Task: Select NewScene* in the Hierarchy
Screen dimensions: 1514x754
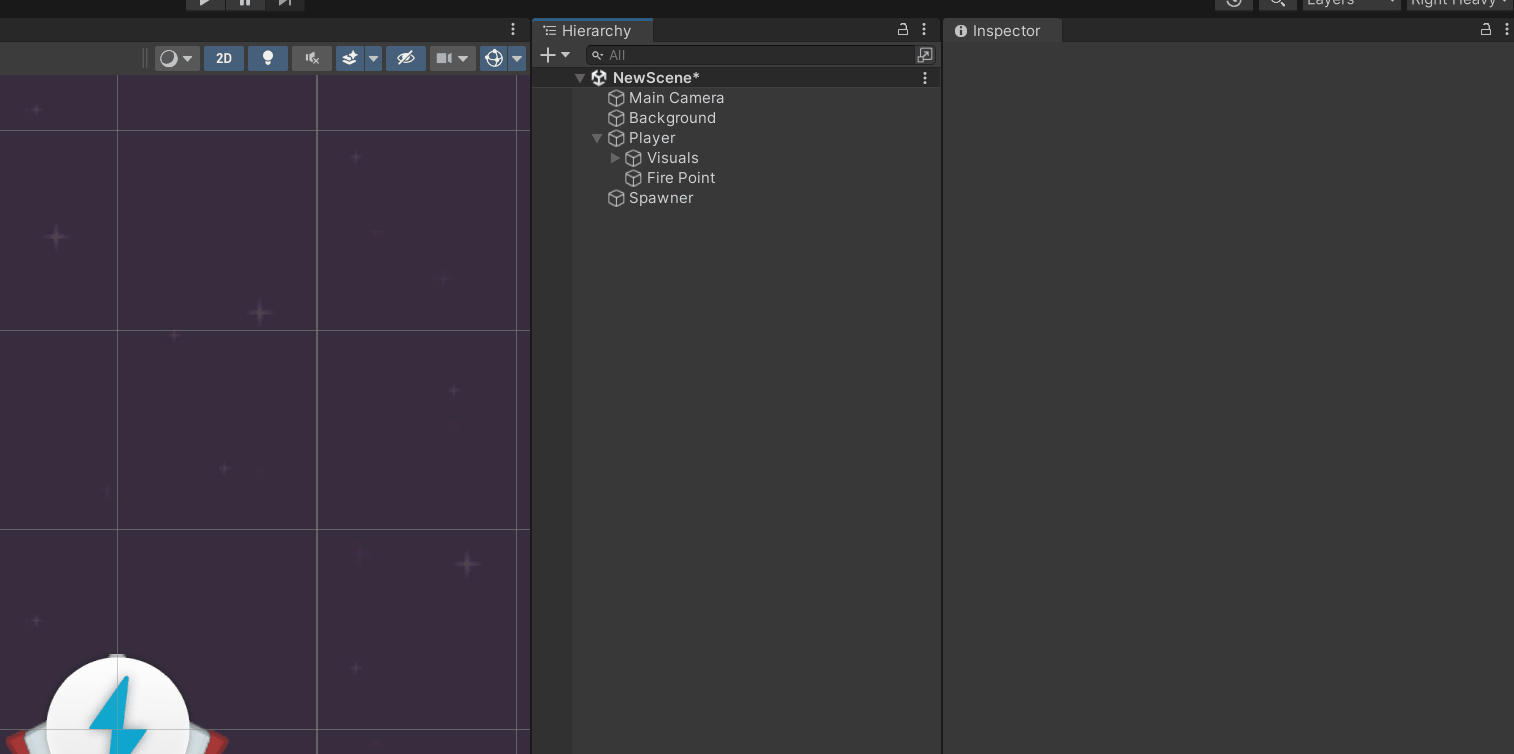Action: tap(656, 78)
